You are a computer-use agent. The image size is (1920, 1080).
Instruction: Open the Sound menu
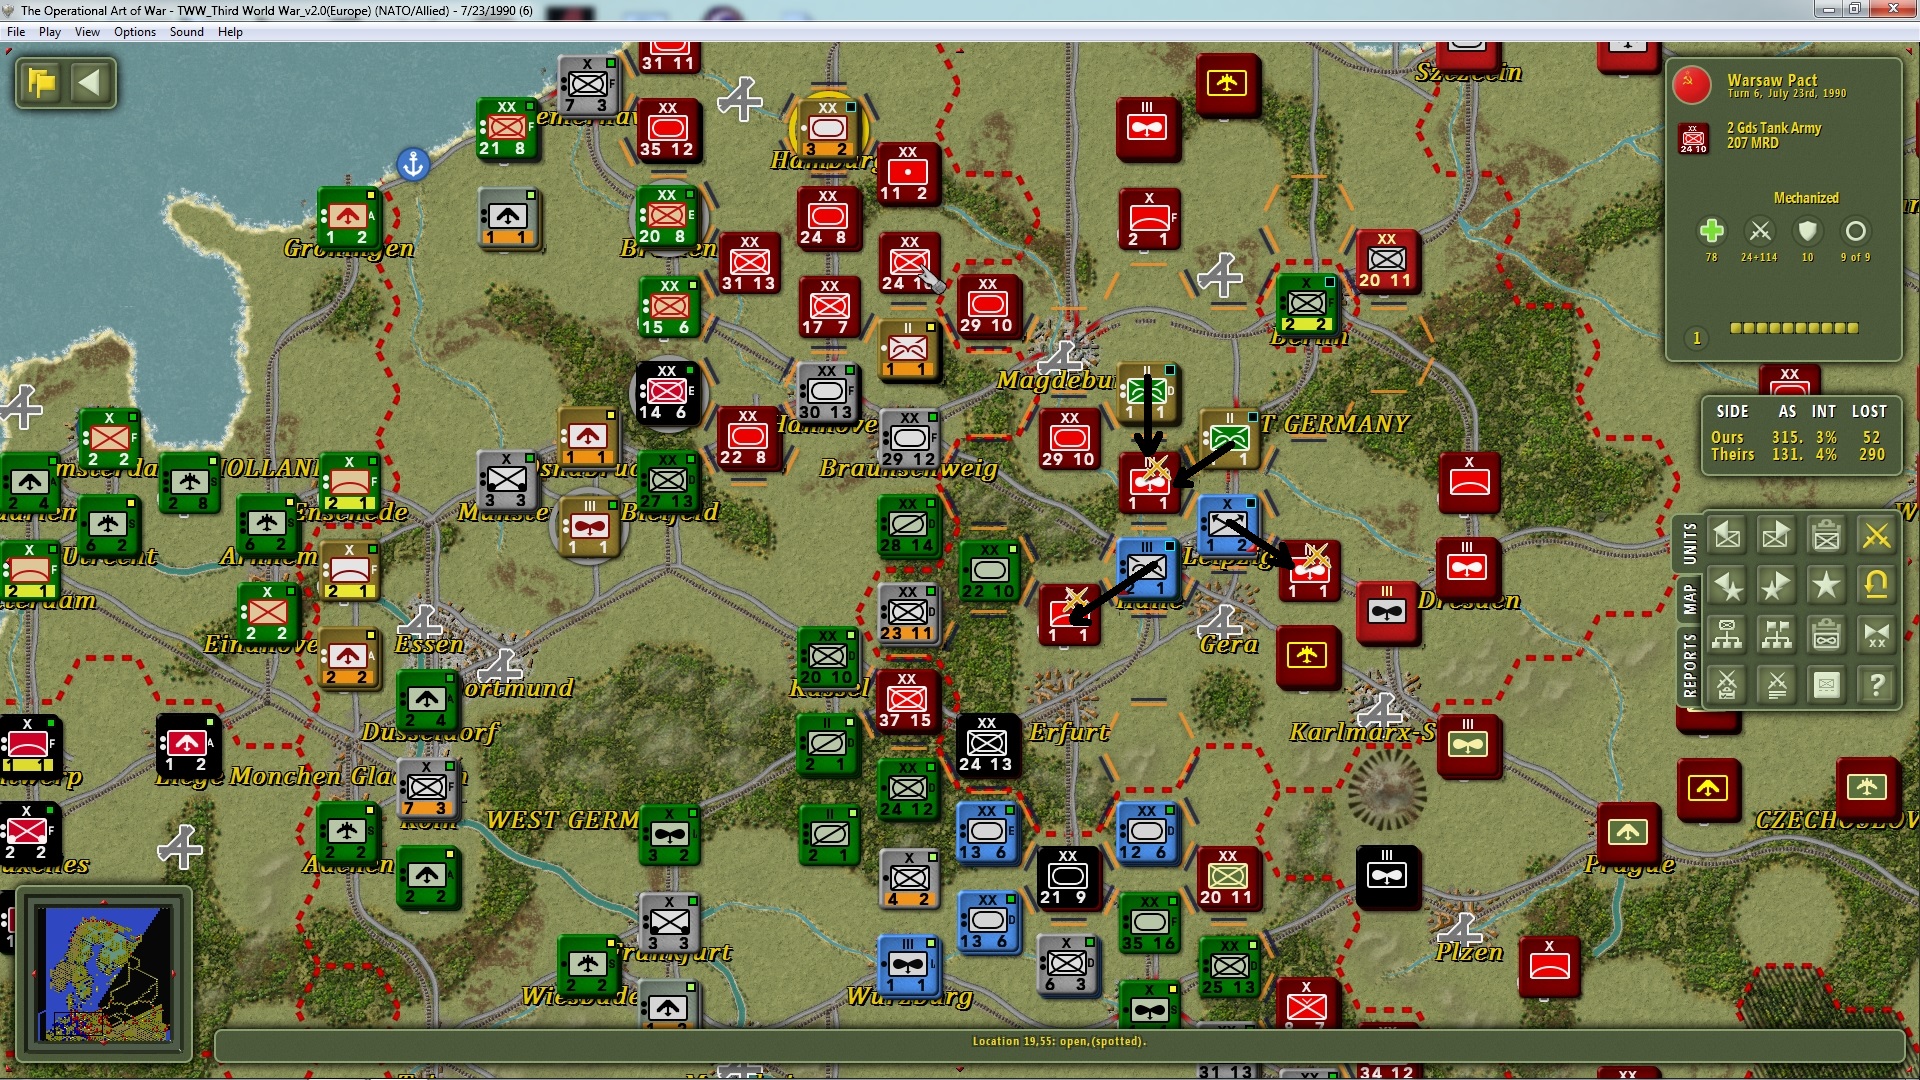pos(186,32)
